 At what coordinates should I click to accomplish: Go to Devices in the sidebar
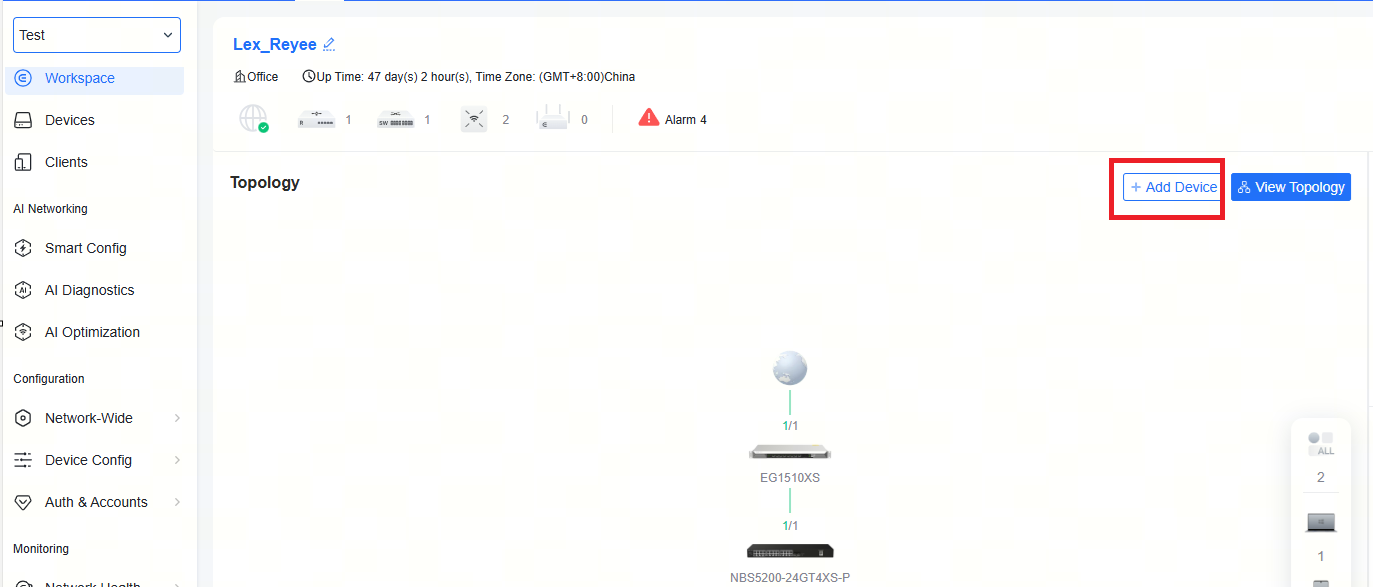pos(70,120)
